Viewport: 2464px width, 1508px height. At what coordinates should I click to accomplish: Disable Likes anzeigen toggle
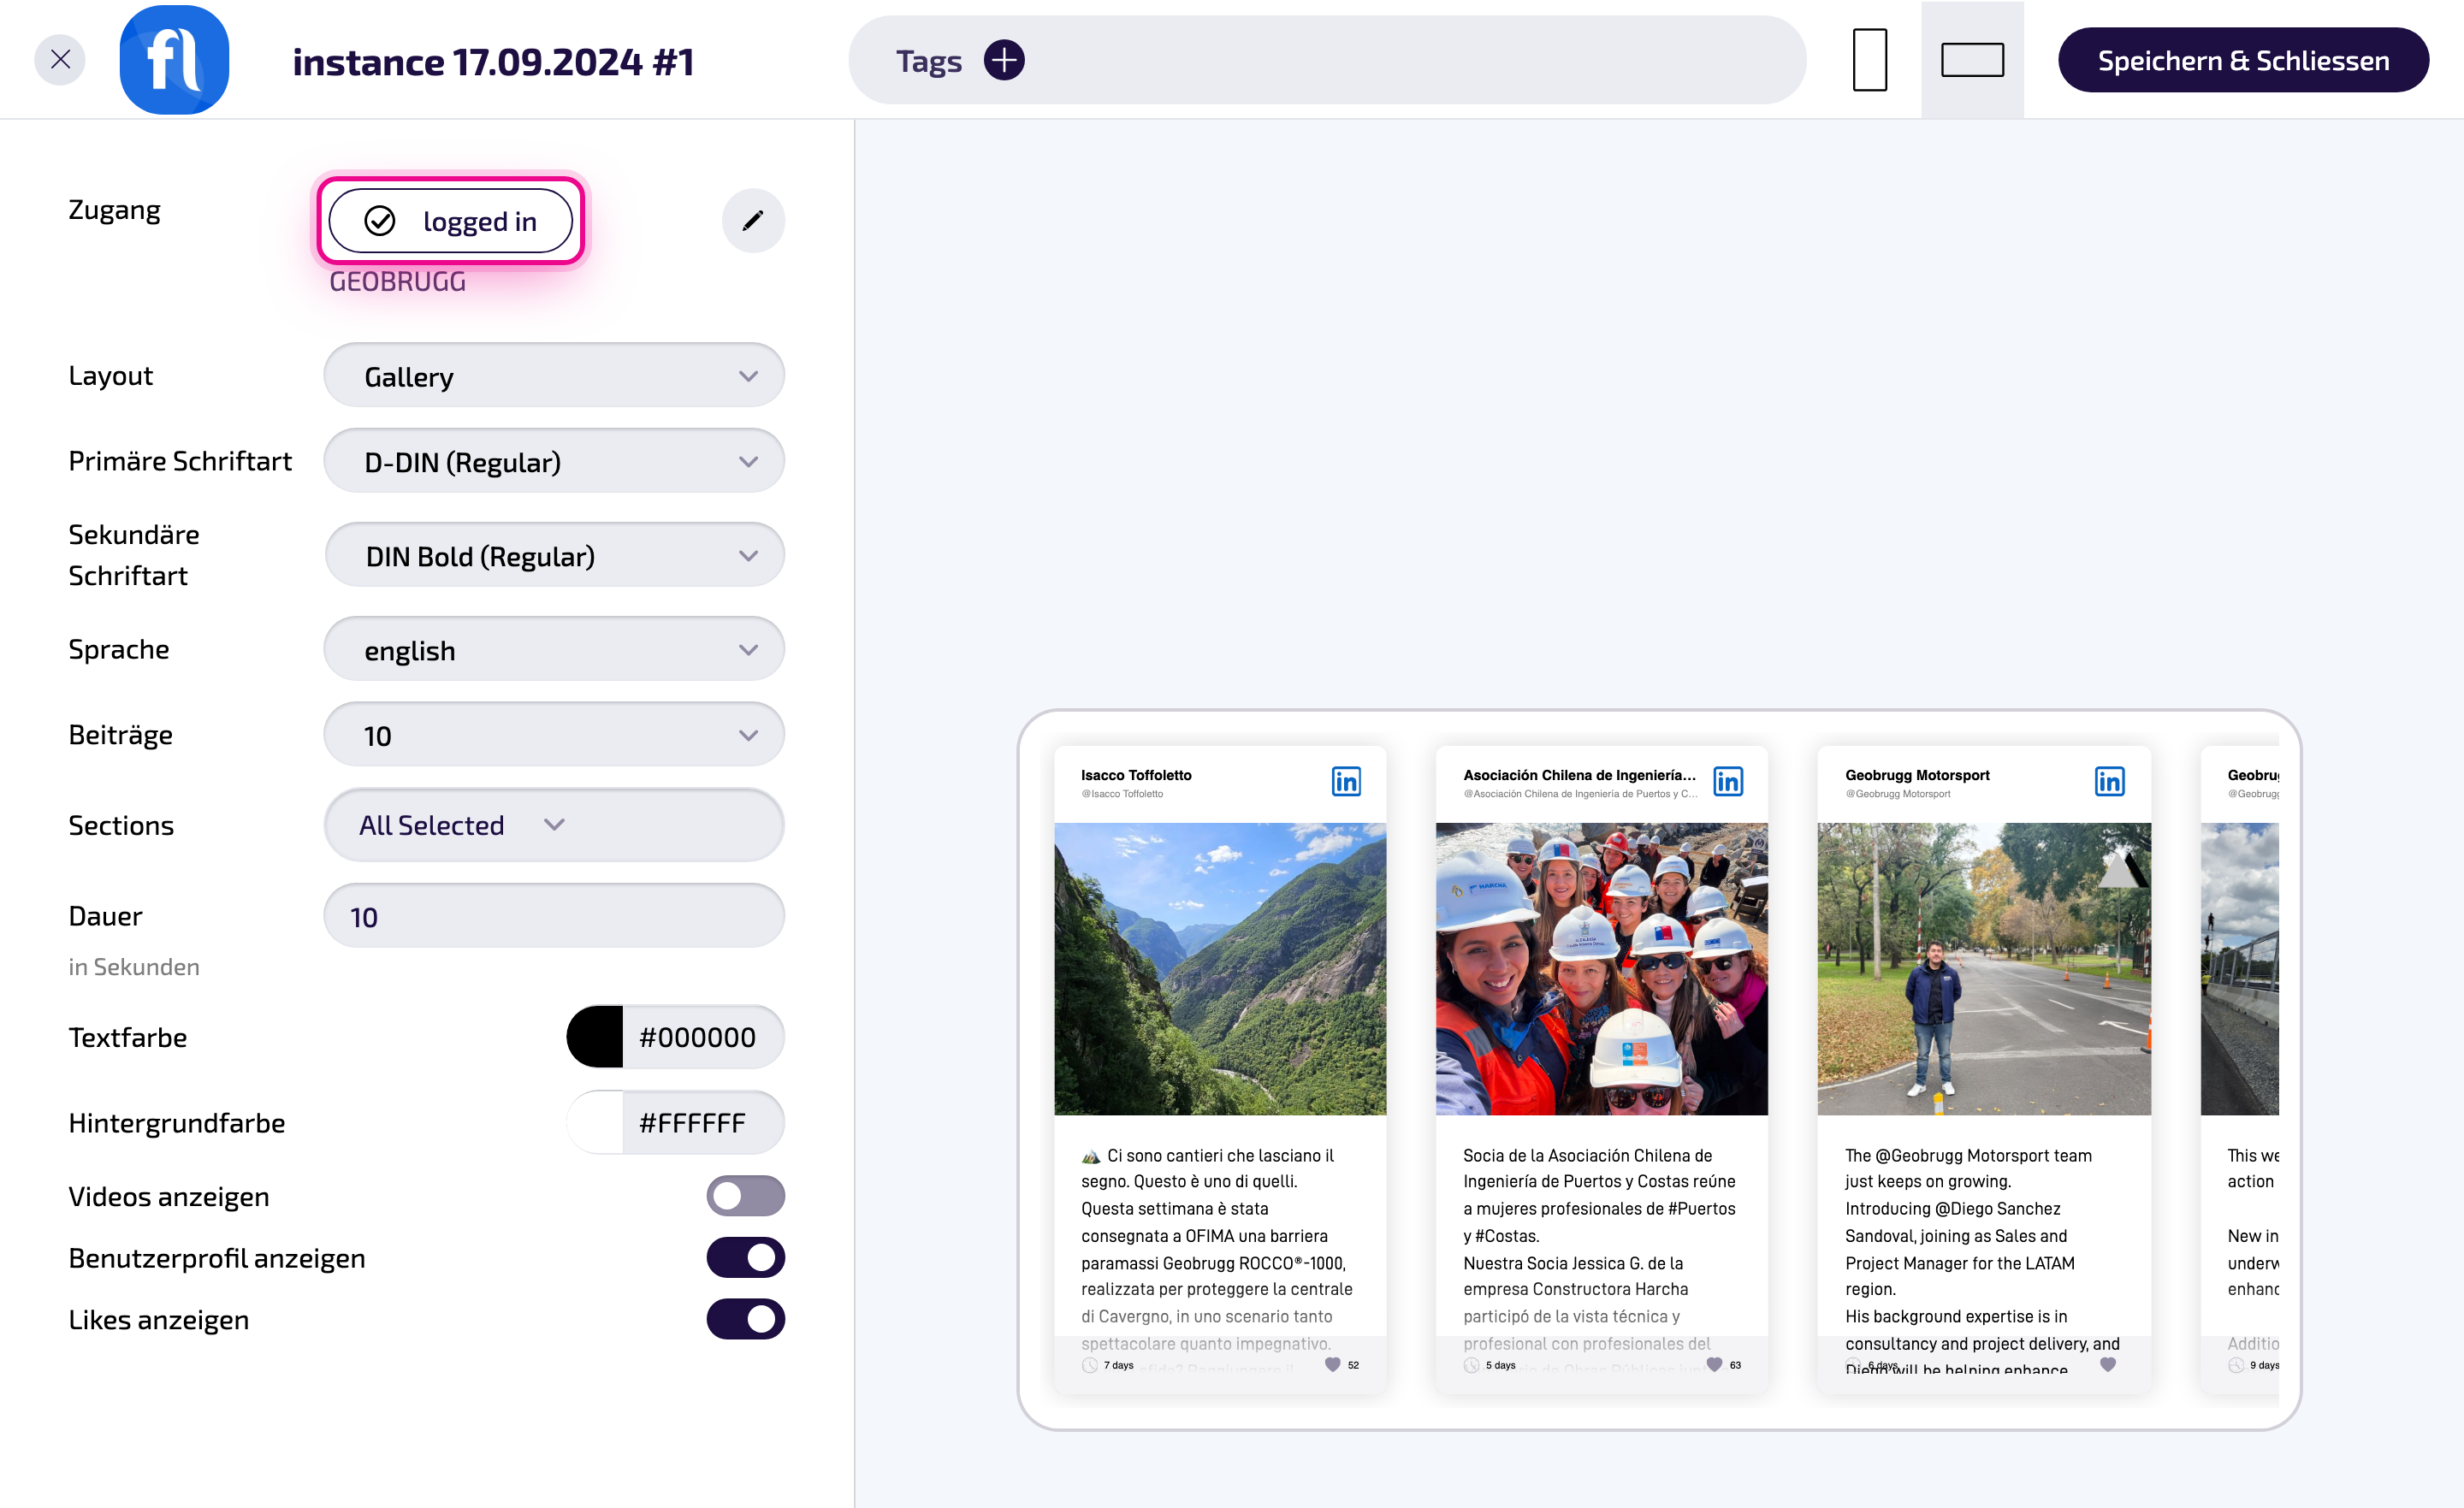click(746, 1319)
